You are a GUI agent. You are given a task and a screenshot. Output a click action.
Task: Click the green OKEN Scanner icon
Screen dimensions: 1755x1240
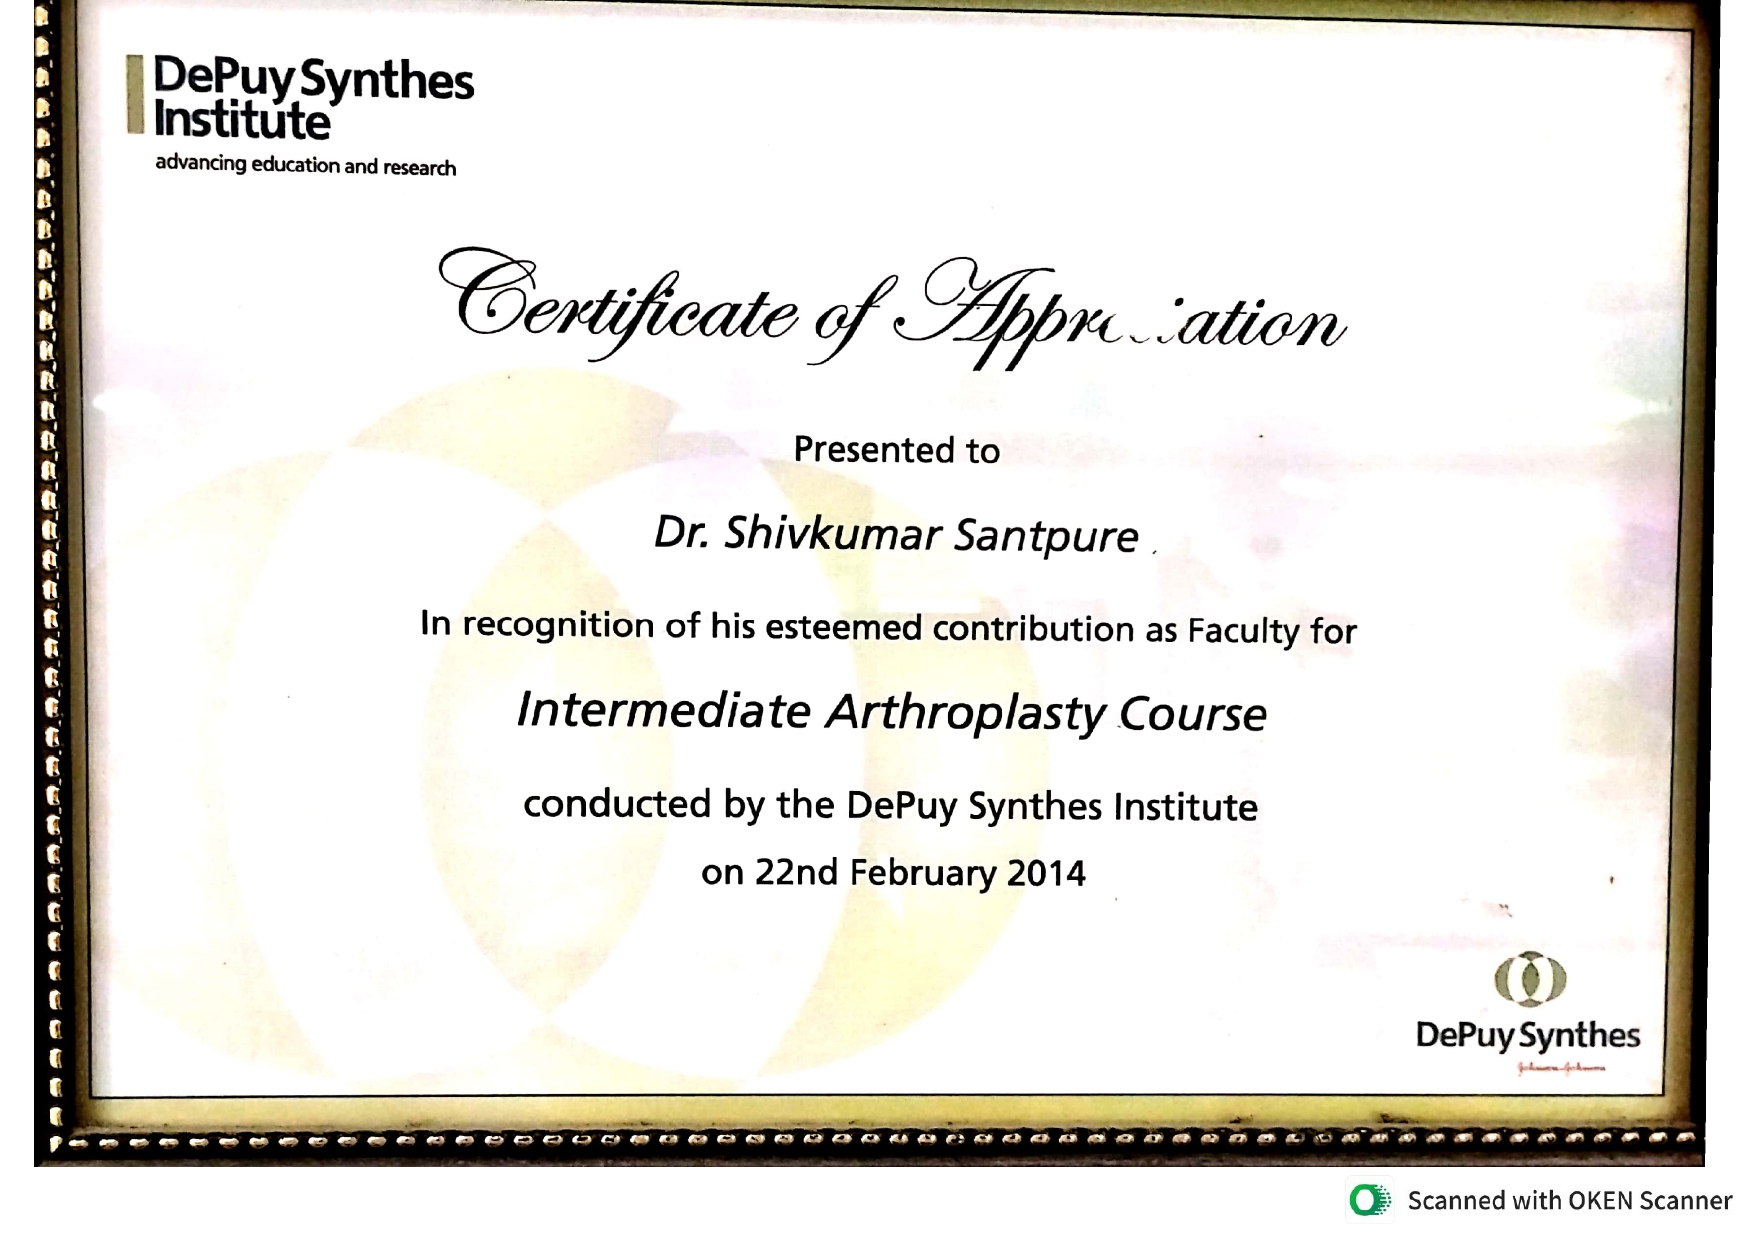[1369, 1200]
